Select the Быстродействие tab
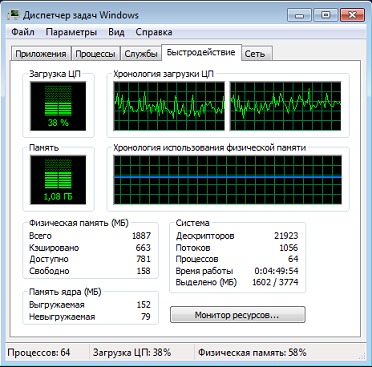 point(201,52)
